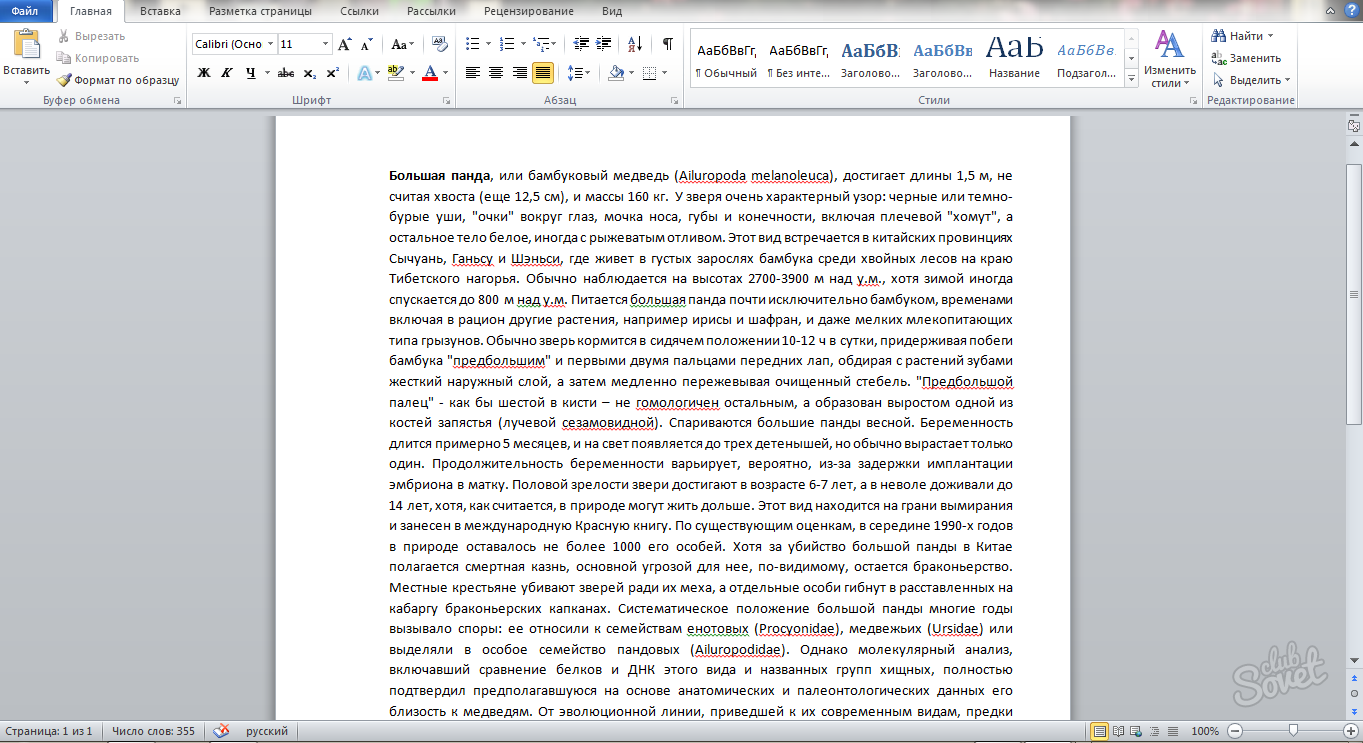Open Font (Шрифт) dialog launcher

click(446, 101)
